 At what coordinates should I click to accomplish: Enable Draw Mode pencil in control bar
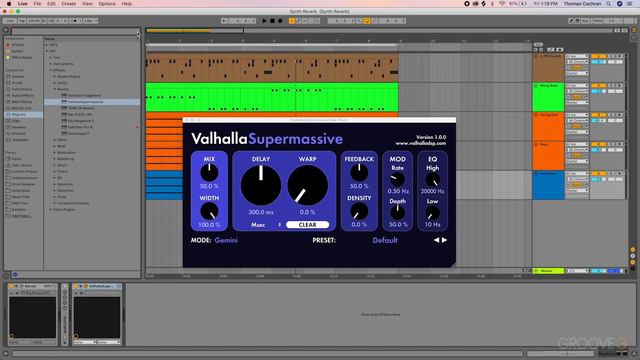tap(571, 21)
